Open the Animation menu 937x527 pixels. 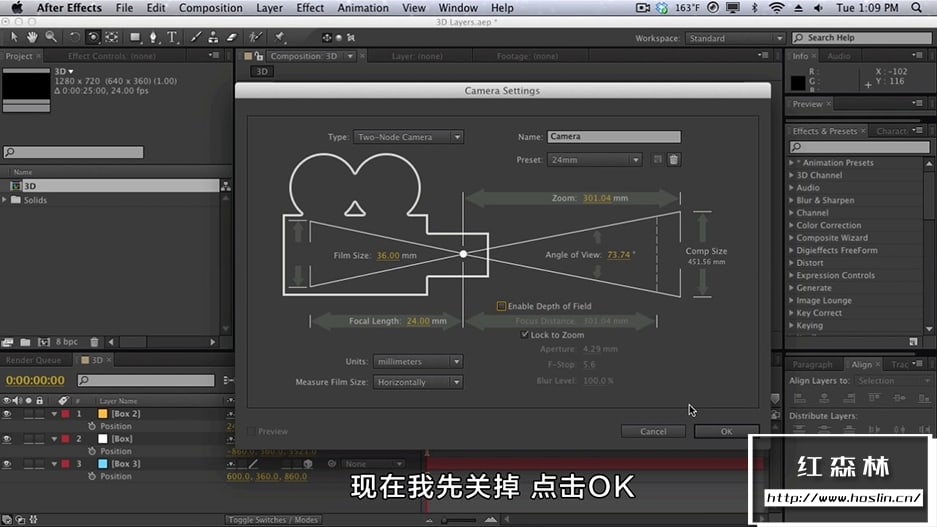[x=363, y=8]
